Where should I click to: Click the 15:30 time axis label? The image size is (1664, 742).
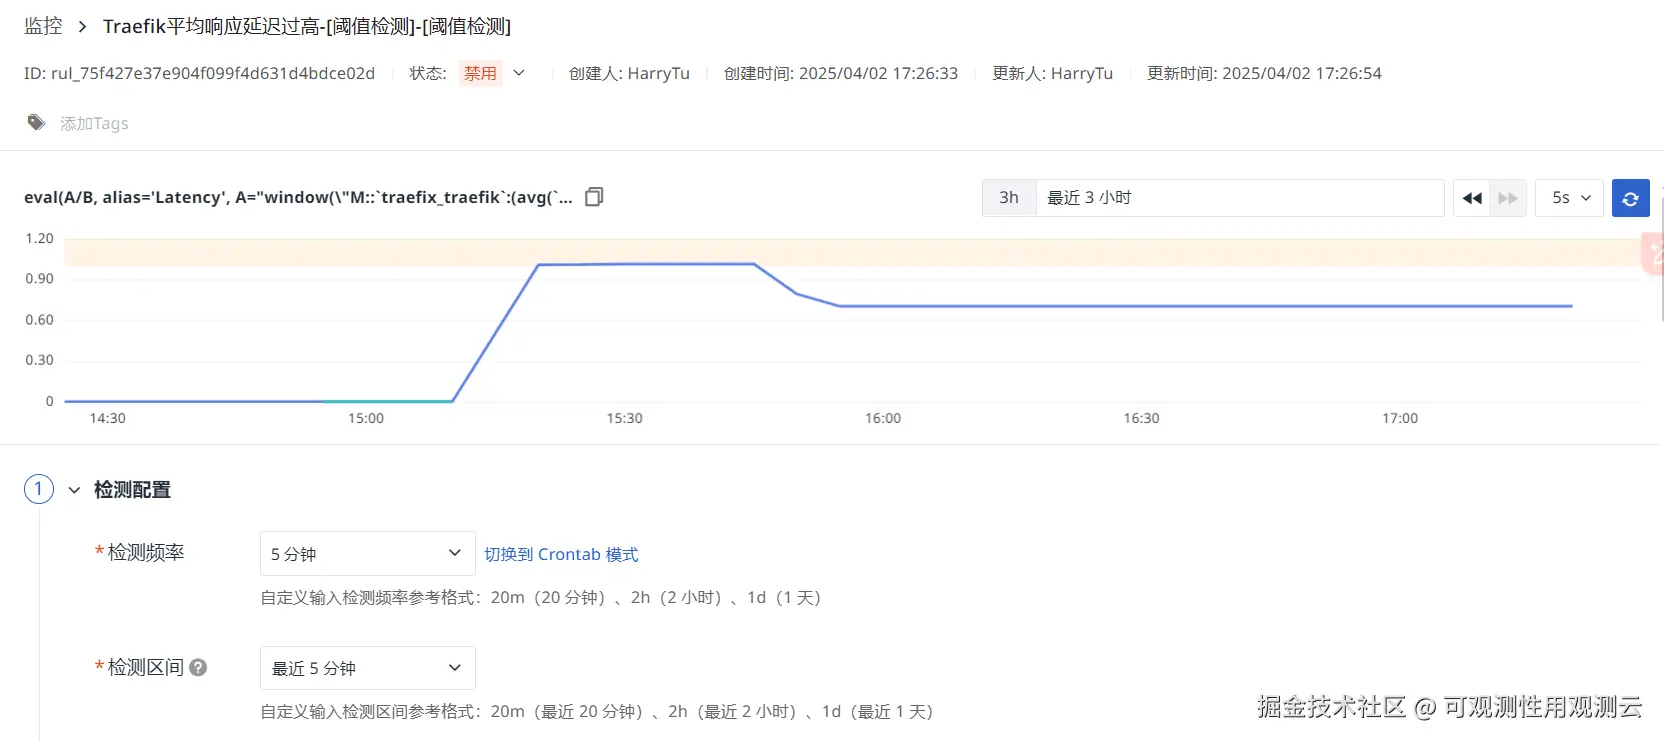[x=624, y=418]
